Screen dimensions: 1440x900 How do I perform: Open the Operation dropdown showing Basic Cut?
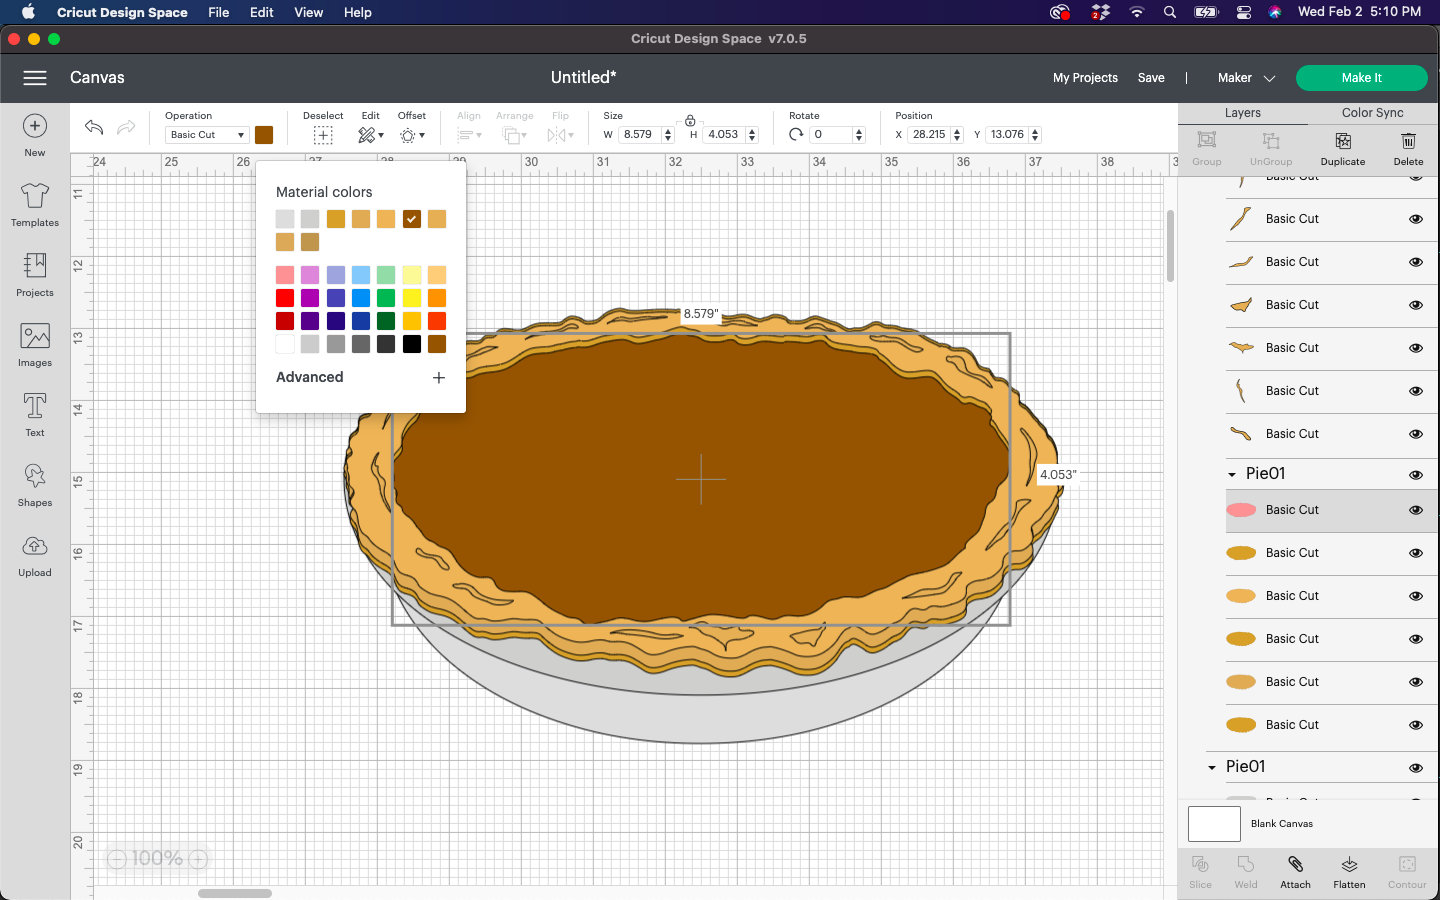pos(206,134)
